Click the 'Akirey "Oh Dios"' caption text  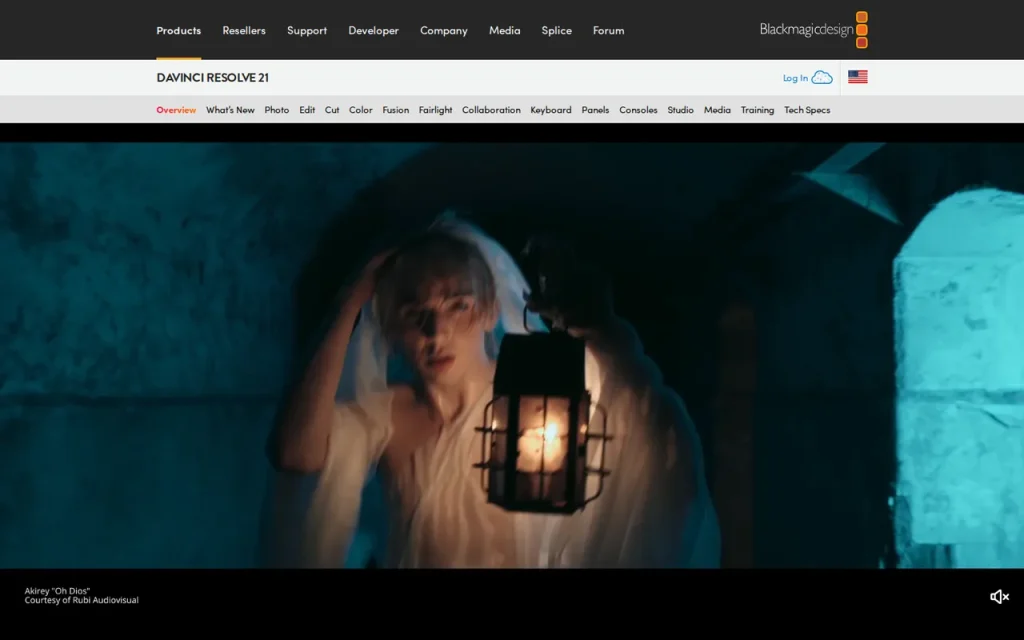[x=57, y=590]
